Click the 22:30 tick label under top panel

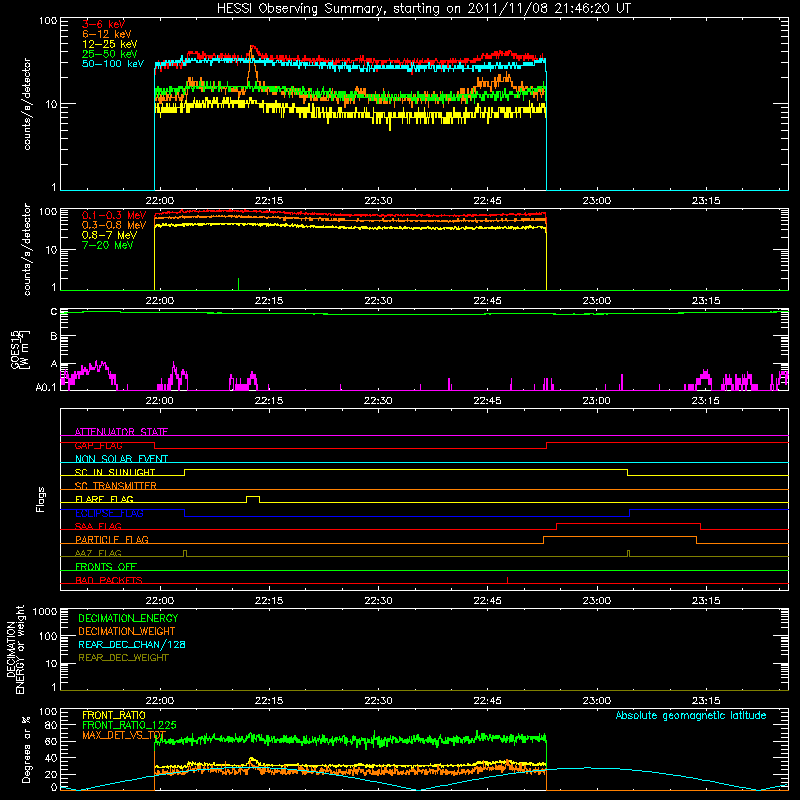point(378,201)
